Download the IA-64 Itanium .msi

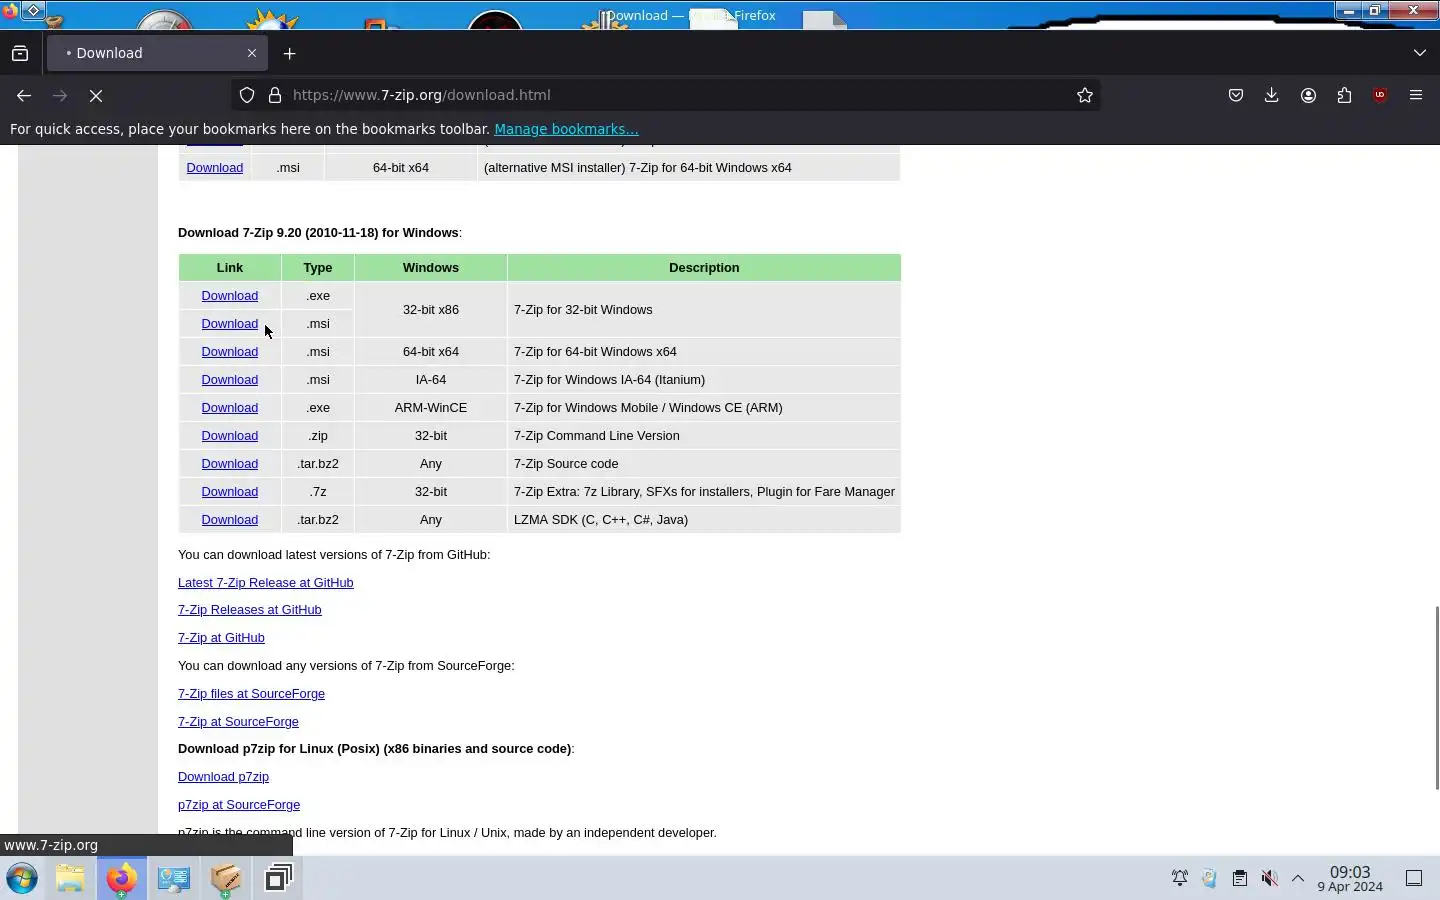[x=230, y=379]
